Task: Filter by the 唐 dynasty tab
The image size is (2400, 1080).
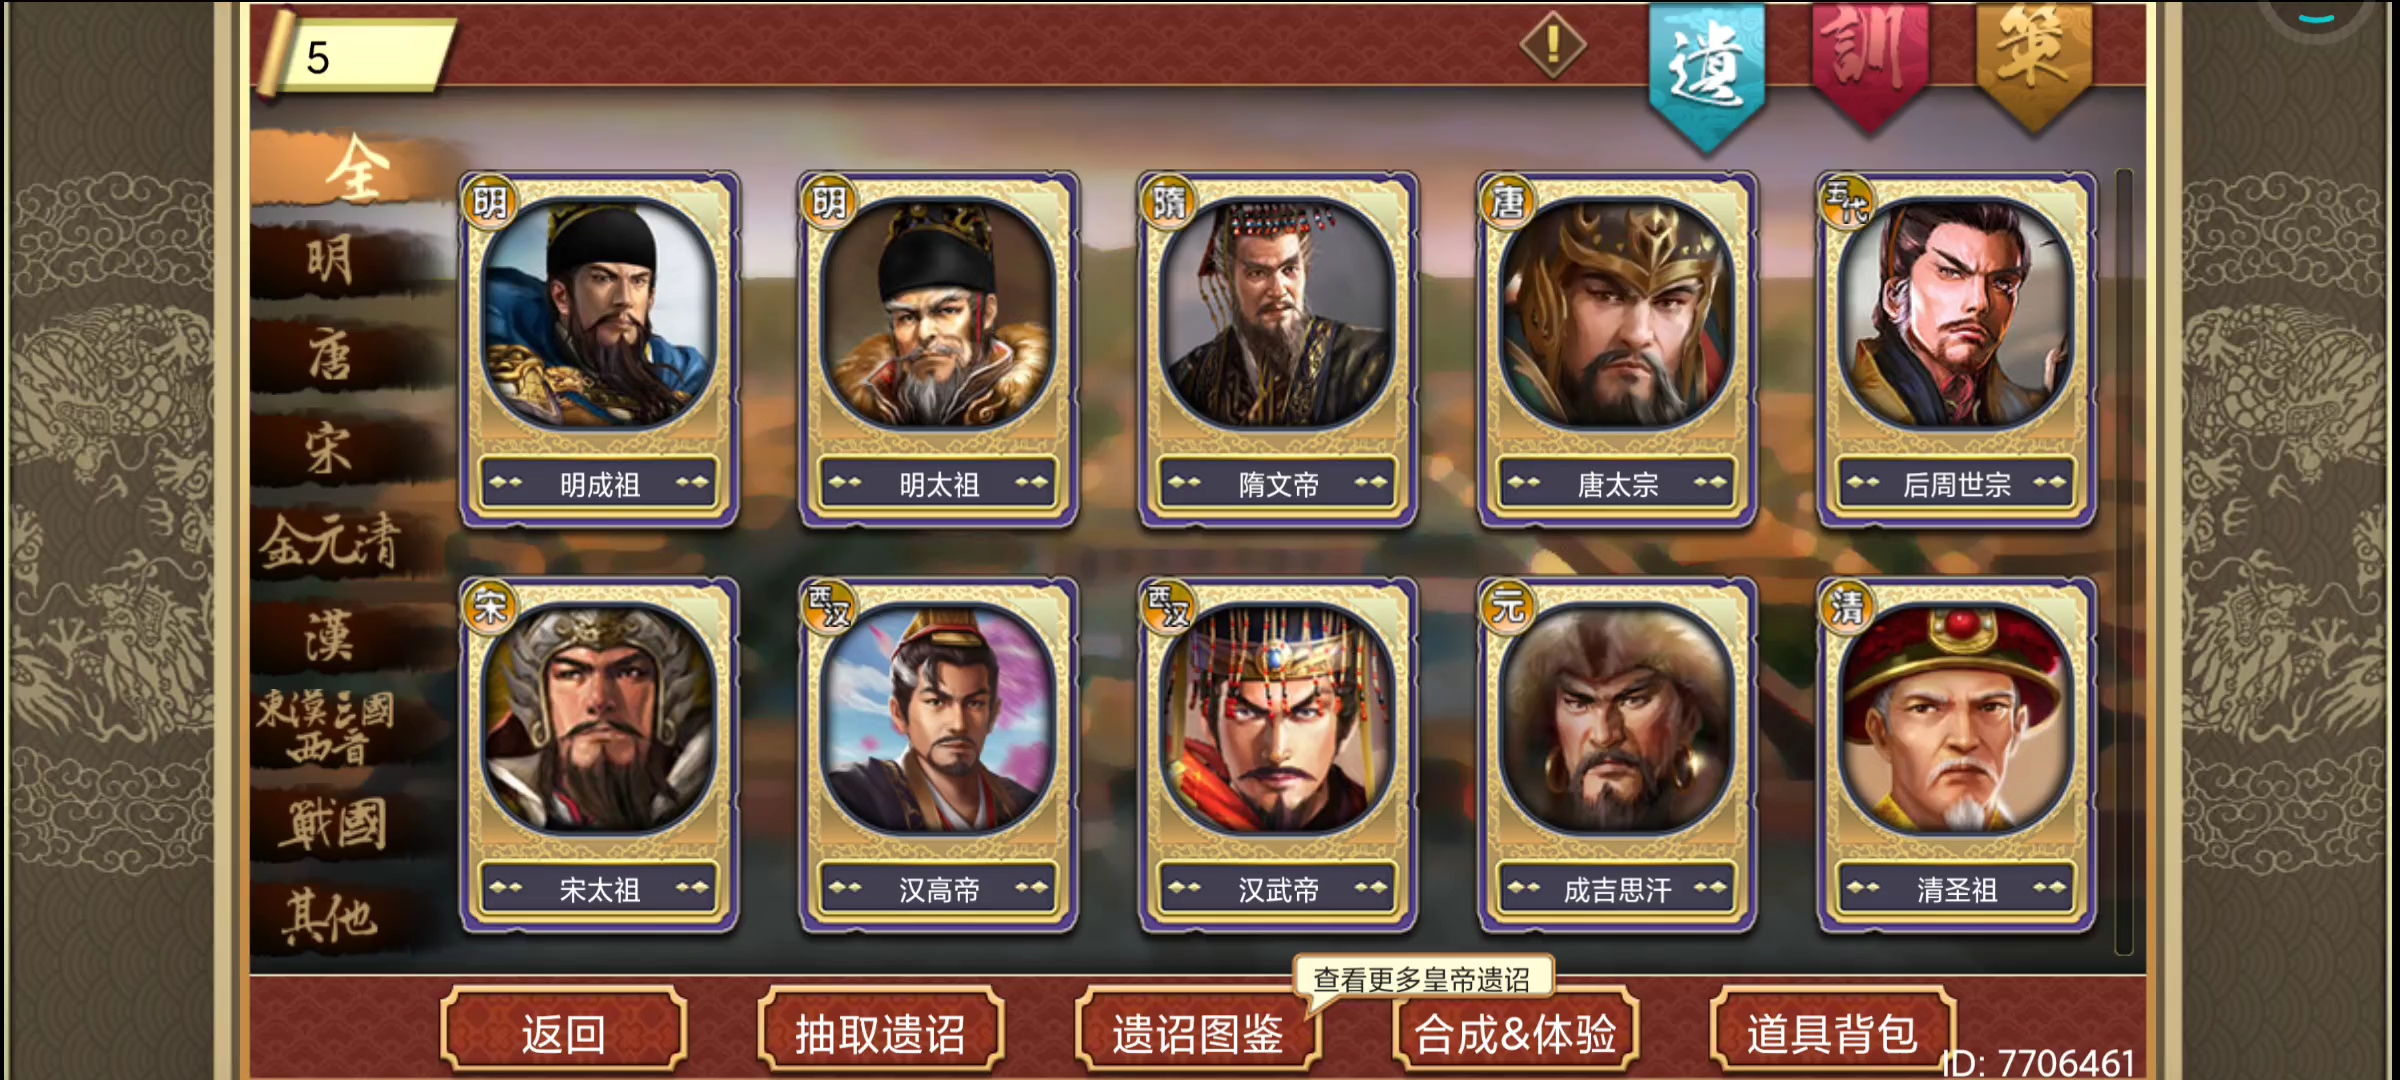Action: coord(330,356)
